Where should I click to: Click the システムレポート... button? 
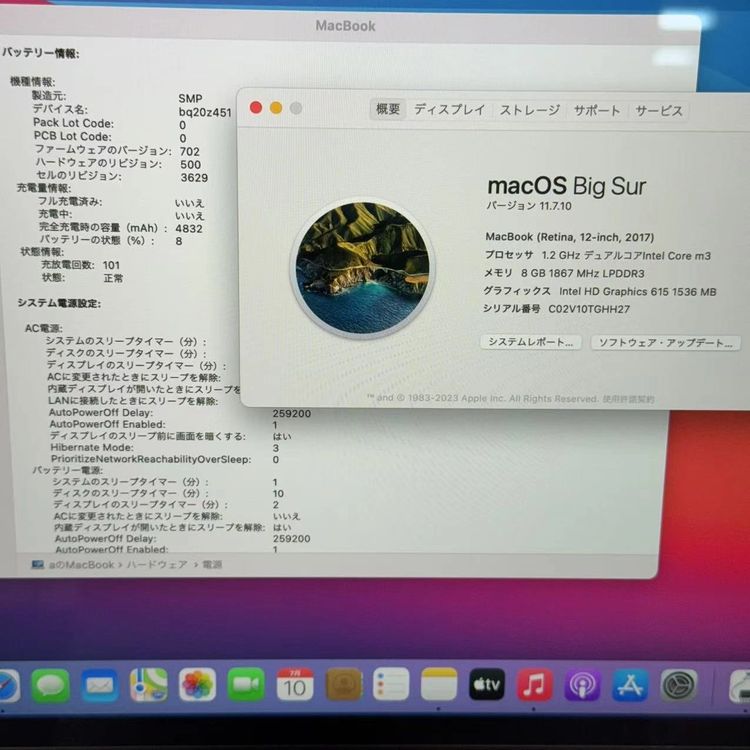(x=530, y=342)
